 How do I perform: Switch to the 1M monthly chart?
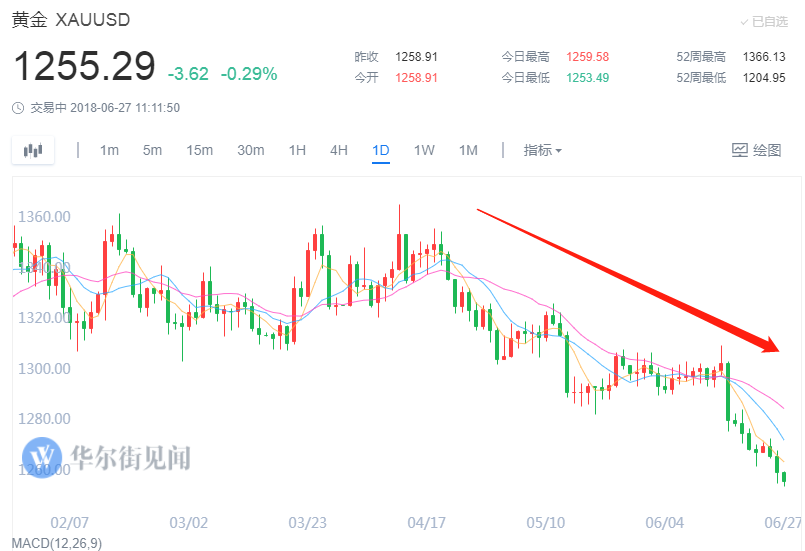point(468,150)
